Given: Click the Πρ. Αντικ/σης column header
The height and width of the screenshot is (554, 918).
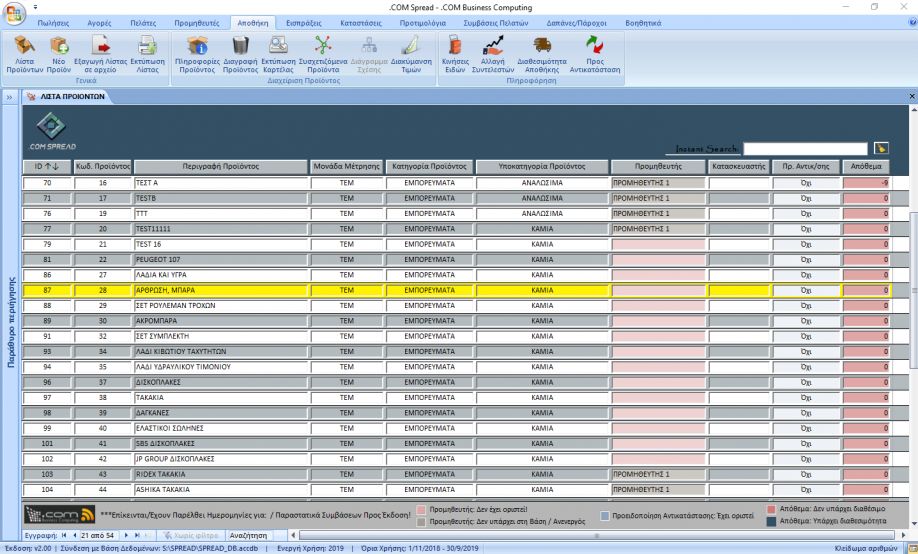Looking at the screenshot, I should [x=806, y=166].
